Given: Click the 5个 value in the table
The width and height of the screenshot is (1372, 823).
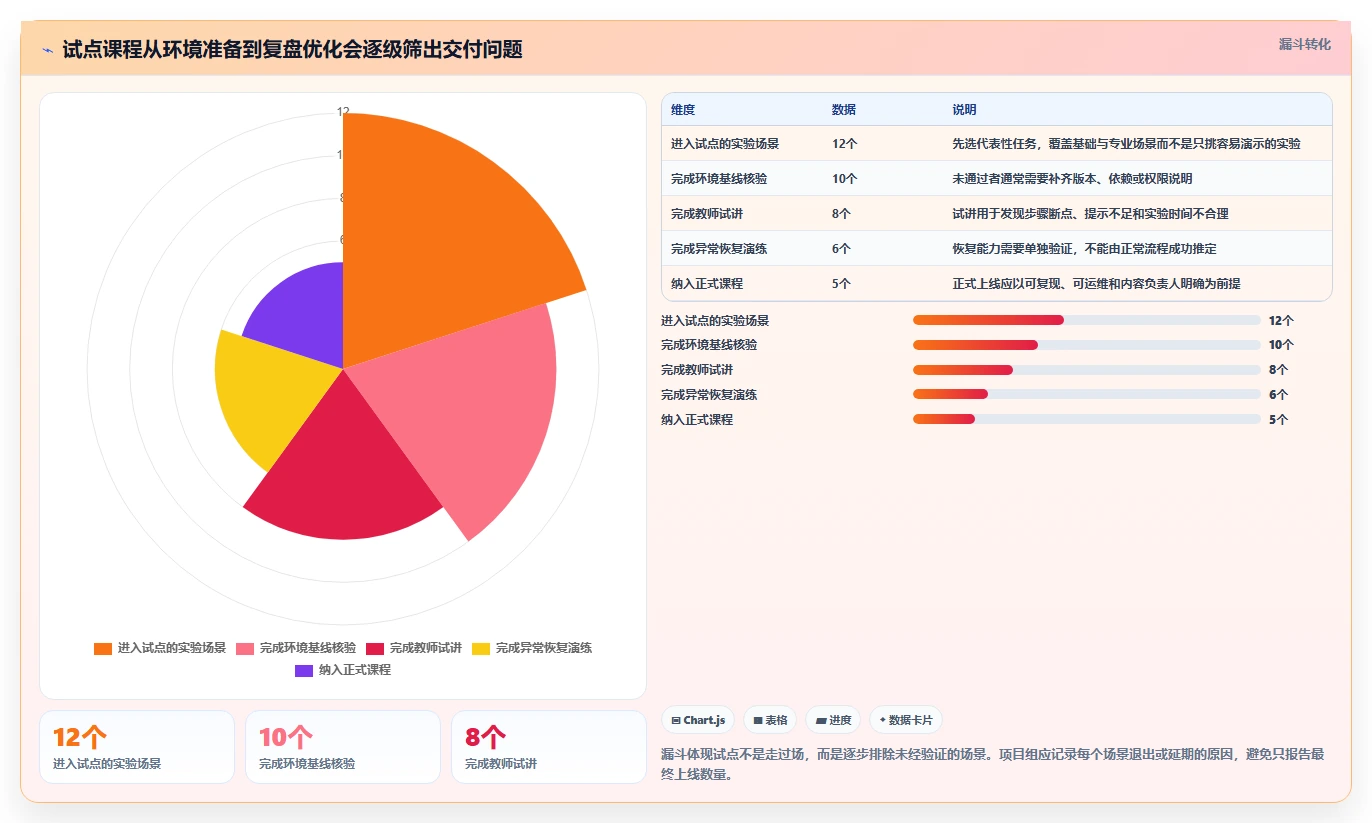Looking at the screenshot, I should pos(842,284).
